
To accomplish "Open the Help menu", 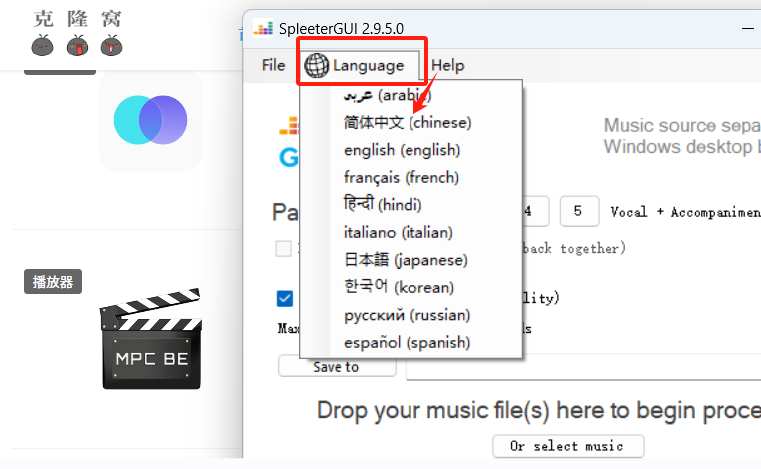I will coord(447,65).
